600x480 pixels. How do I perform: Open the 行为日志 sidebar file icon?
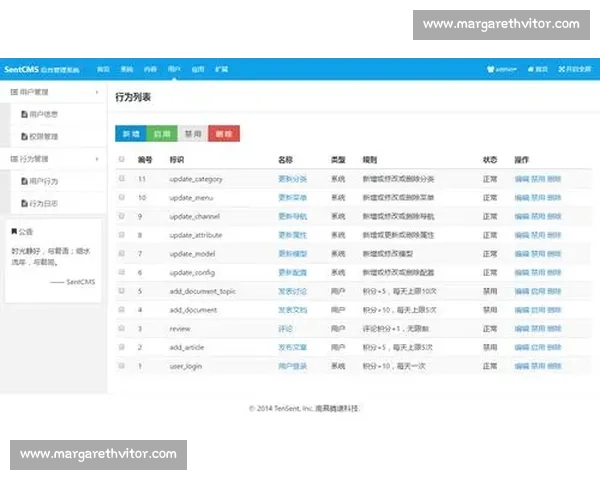[x=24, y=203]
